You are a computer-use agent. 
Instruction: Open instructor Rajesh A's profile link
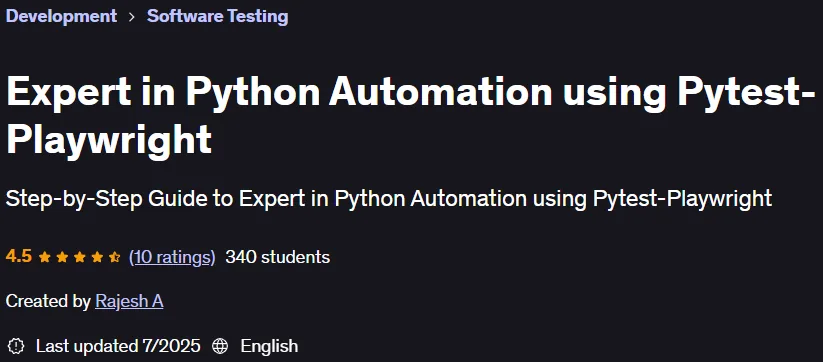(129, 301)
